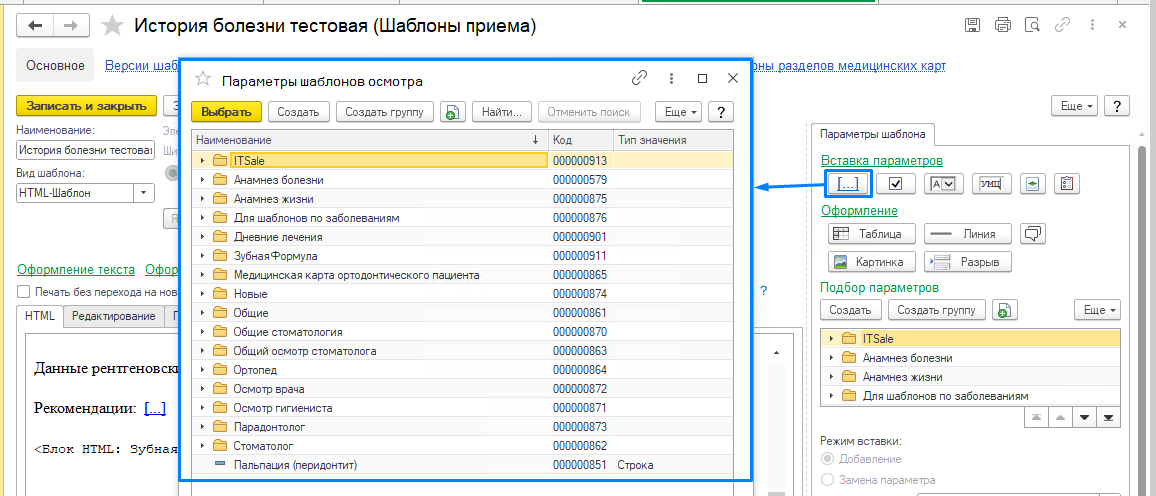Viewport: 1156px width, 496px height.
Task: Select the Основное section
Action: 55,66
